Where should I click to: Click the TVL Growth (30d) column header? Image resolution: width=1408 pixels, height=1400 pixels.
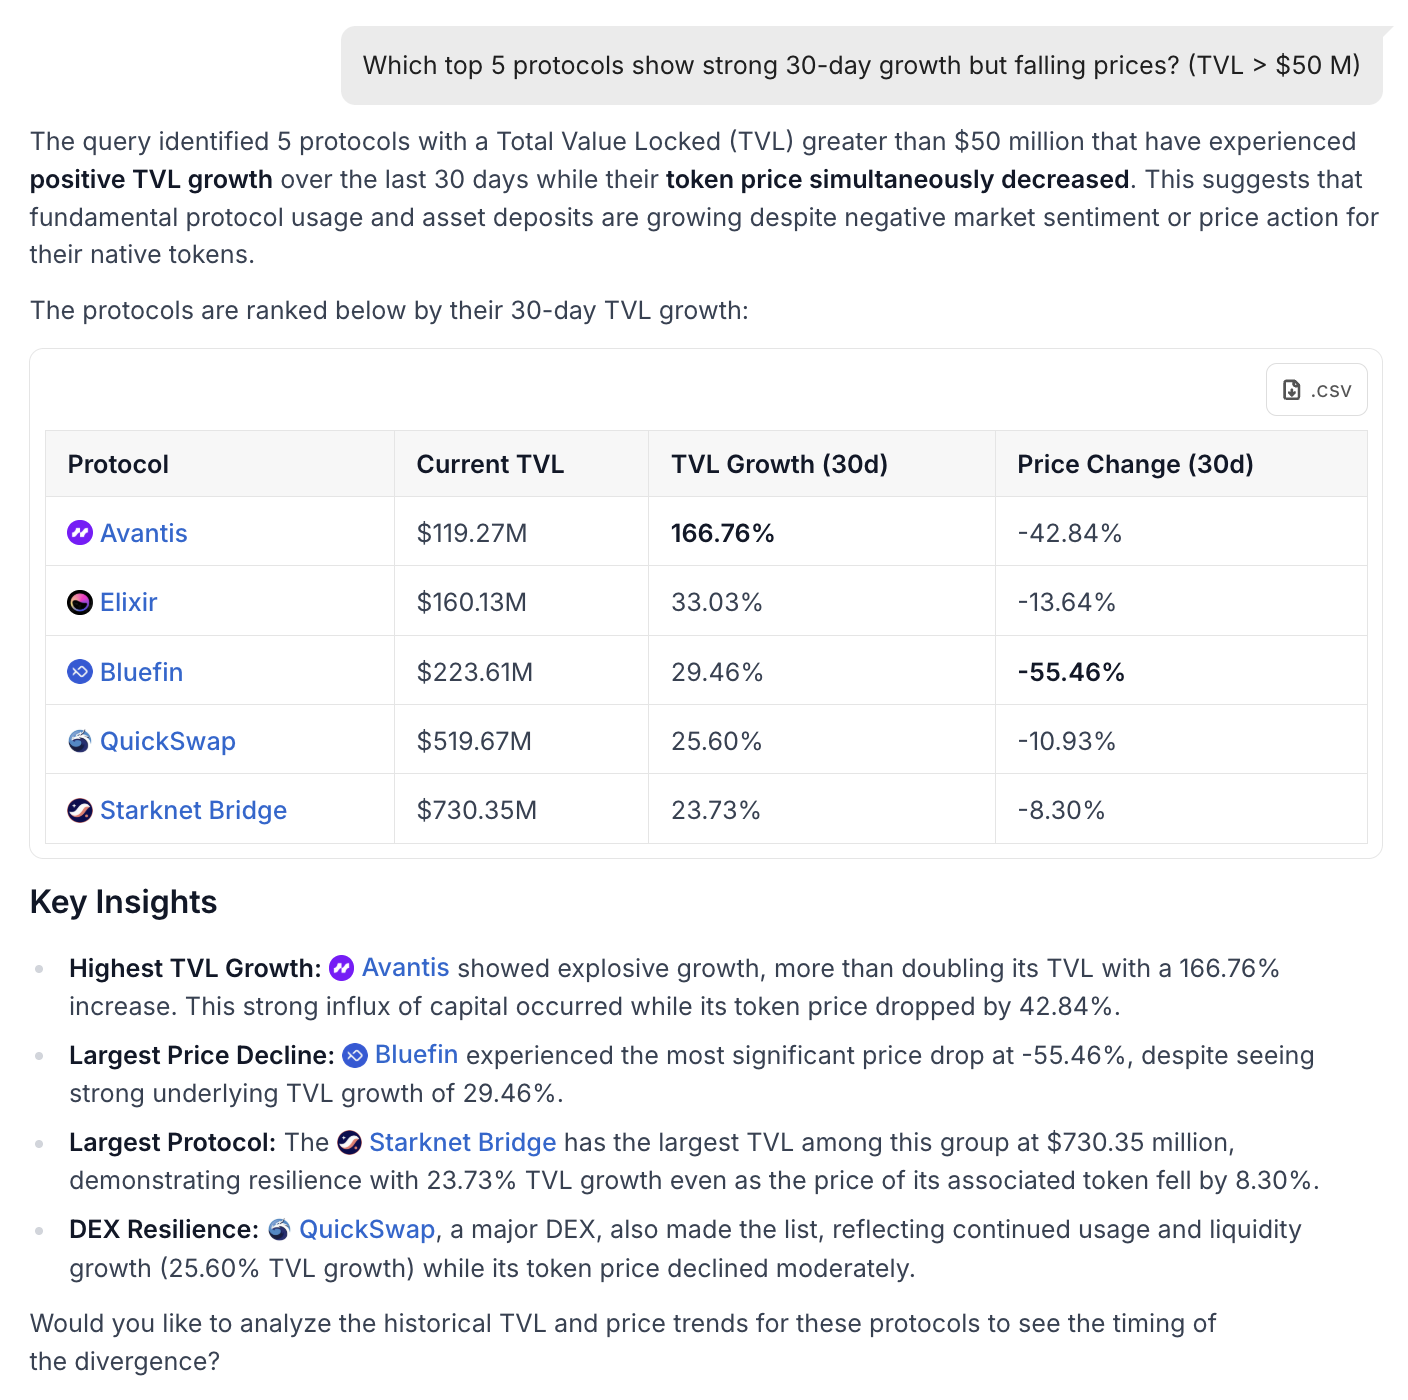tap(779, 464)
